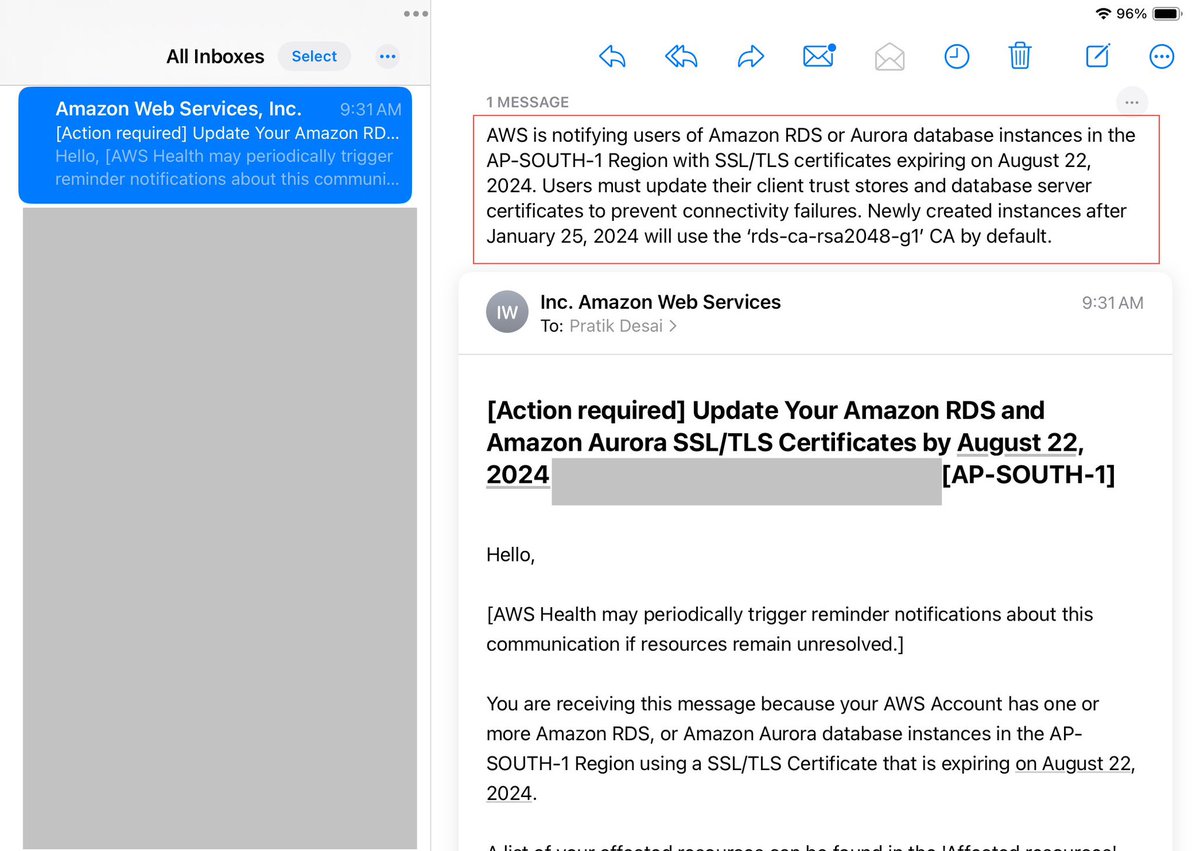Set a reminder with the clock icon
Screen dimensions: 1200x851
[x=957, y=57]
